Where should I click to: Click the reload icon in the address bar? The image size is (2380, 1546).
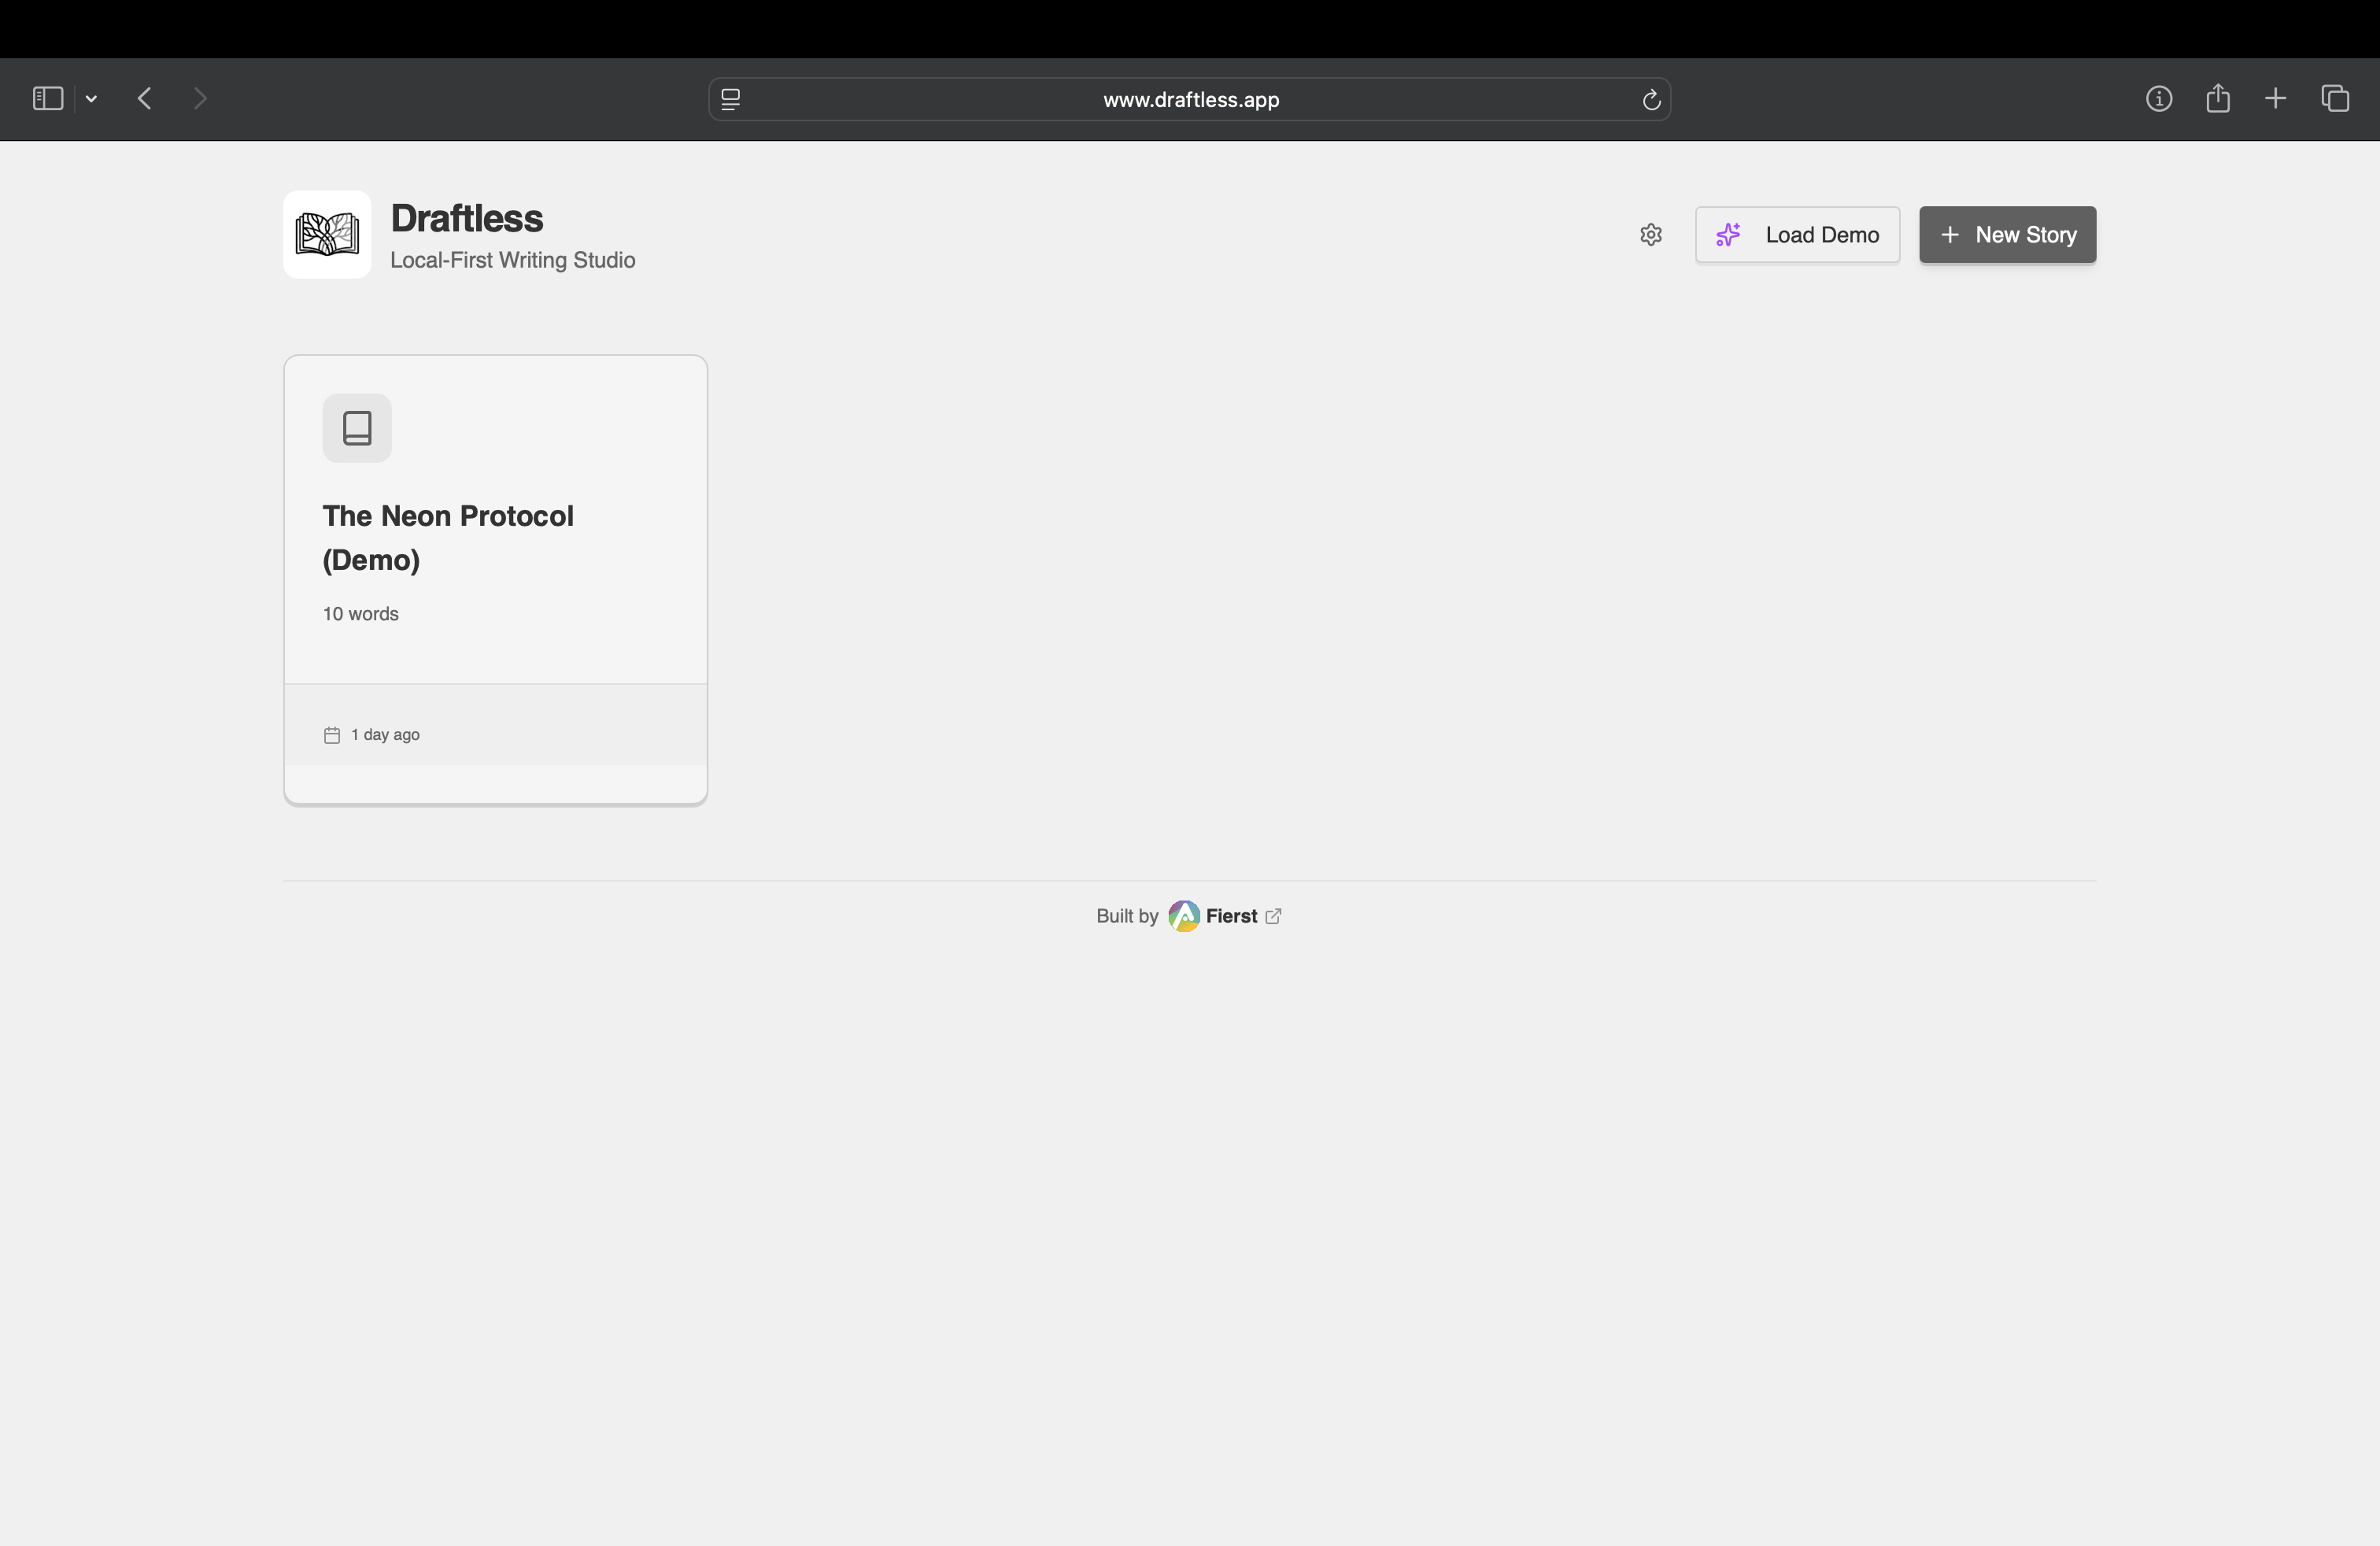click(1652, 99)
